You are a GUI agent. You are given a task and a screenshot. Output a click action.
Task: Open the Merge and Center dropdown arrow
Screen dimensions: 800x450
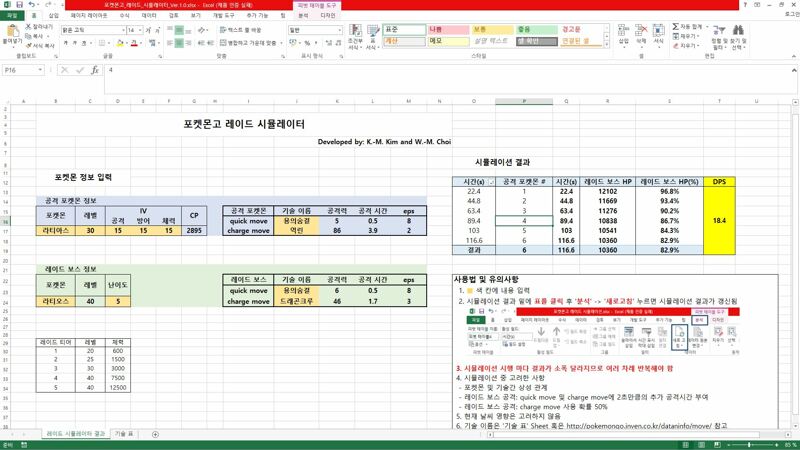point(281,43)
